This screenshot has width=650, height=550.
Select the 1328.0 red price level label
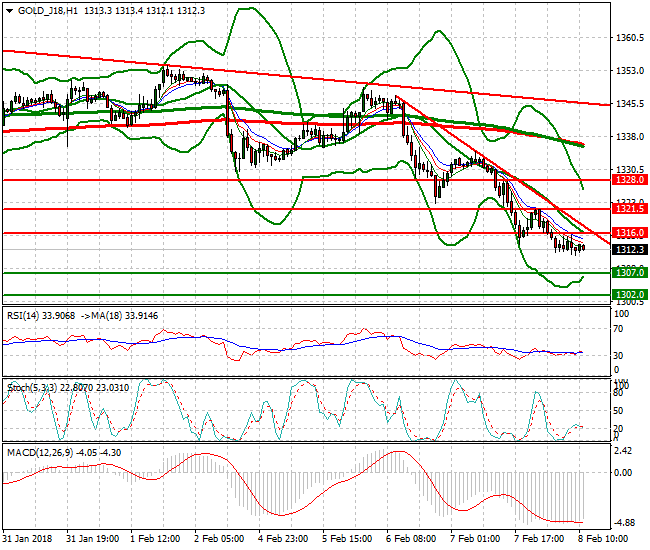tap(630, 180)
